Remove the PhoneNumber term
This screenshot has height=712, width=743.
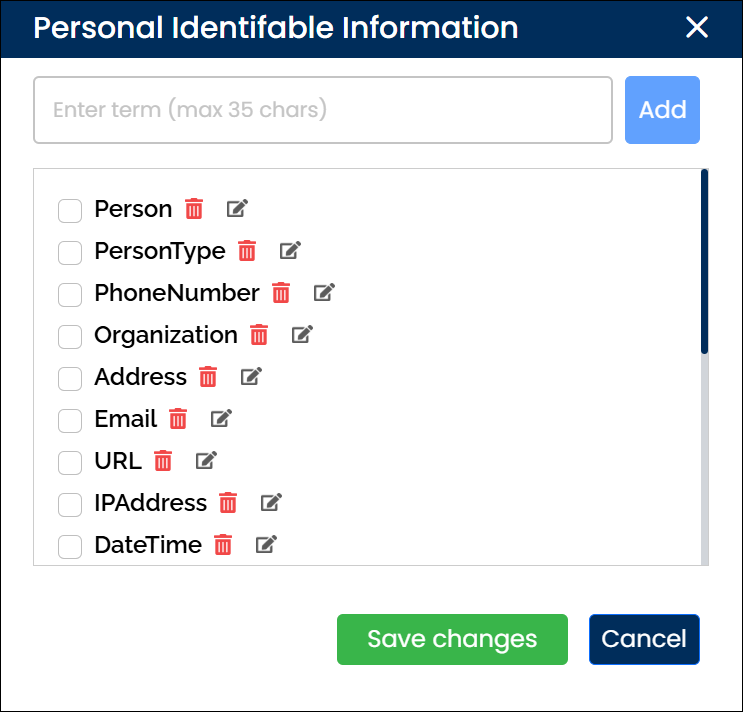click(281, 293)
